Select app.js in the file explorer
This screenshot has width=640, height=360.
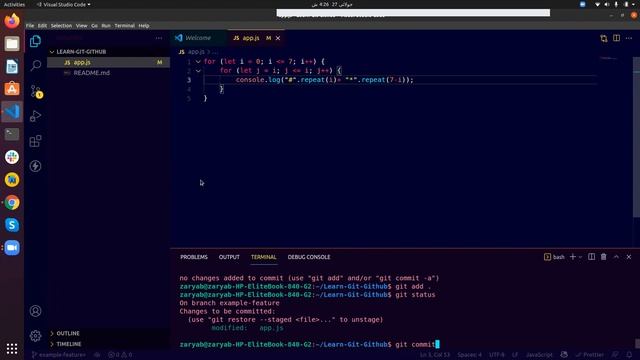pyautogui.click(x=109, y=62)
